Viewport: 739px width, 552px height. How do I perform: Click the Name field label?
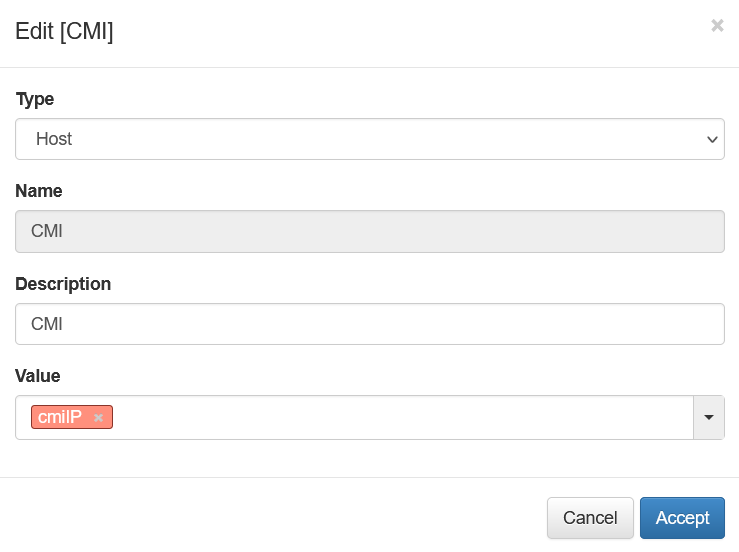point(39,191)
